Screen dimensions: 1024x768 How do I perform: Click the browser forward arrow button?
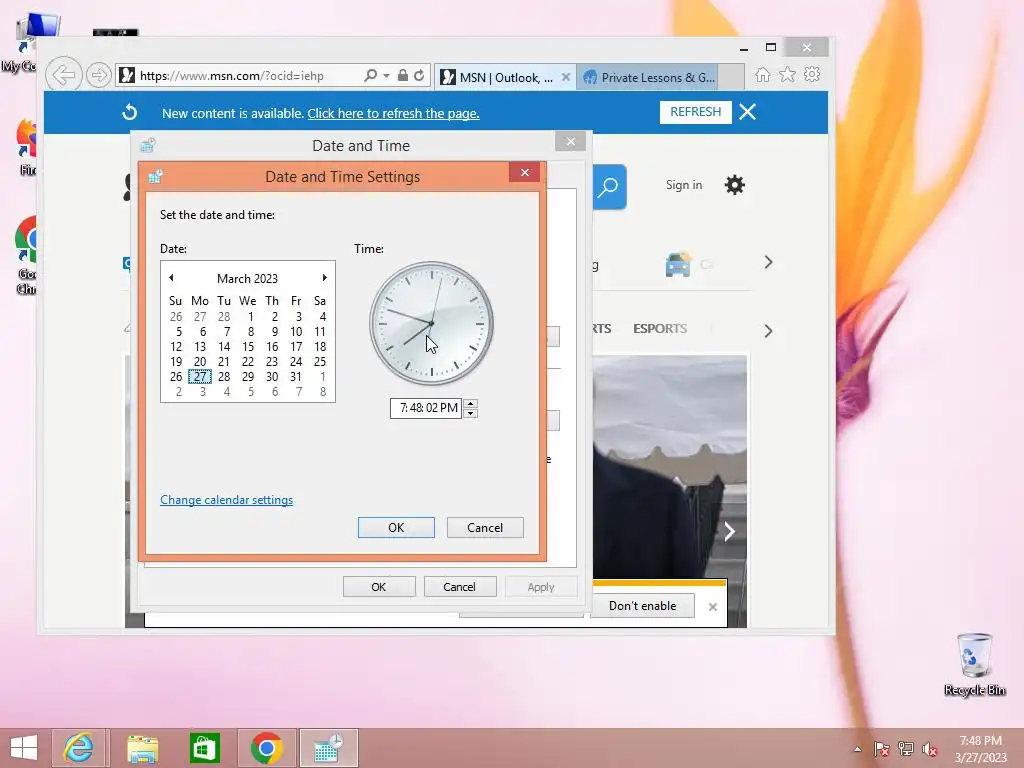coord(98,76)
